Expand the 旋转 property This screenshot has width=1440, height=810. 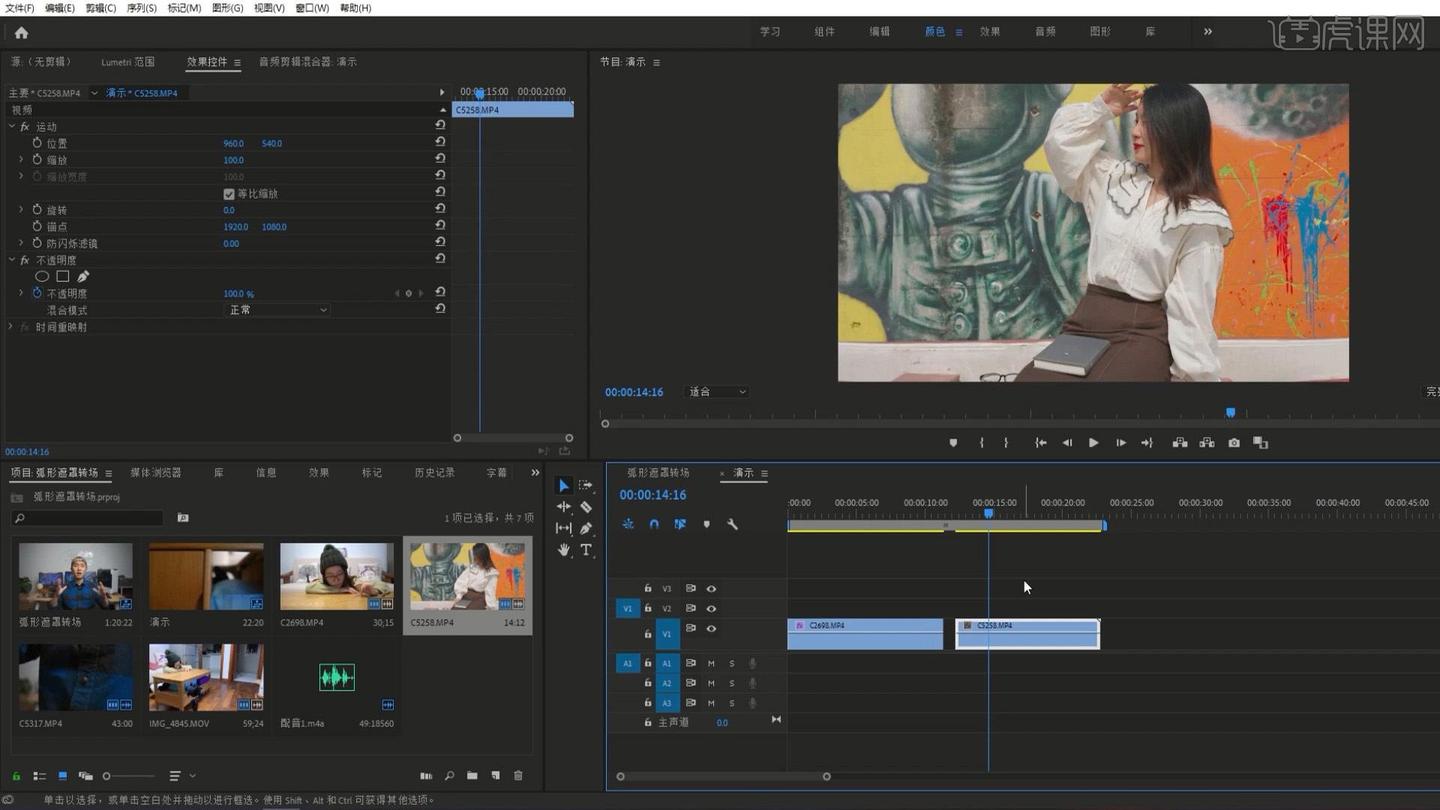21,210
